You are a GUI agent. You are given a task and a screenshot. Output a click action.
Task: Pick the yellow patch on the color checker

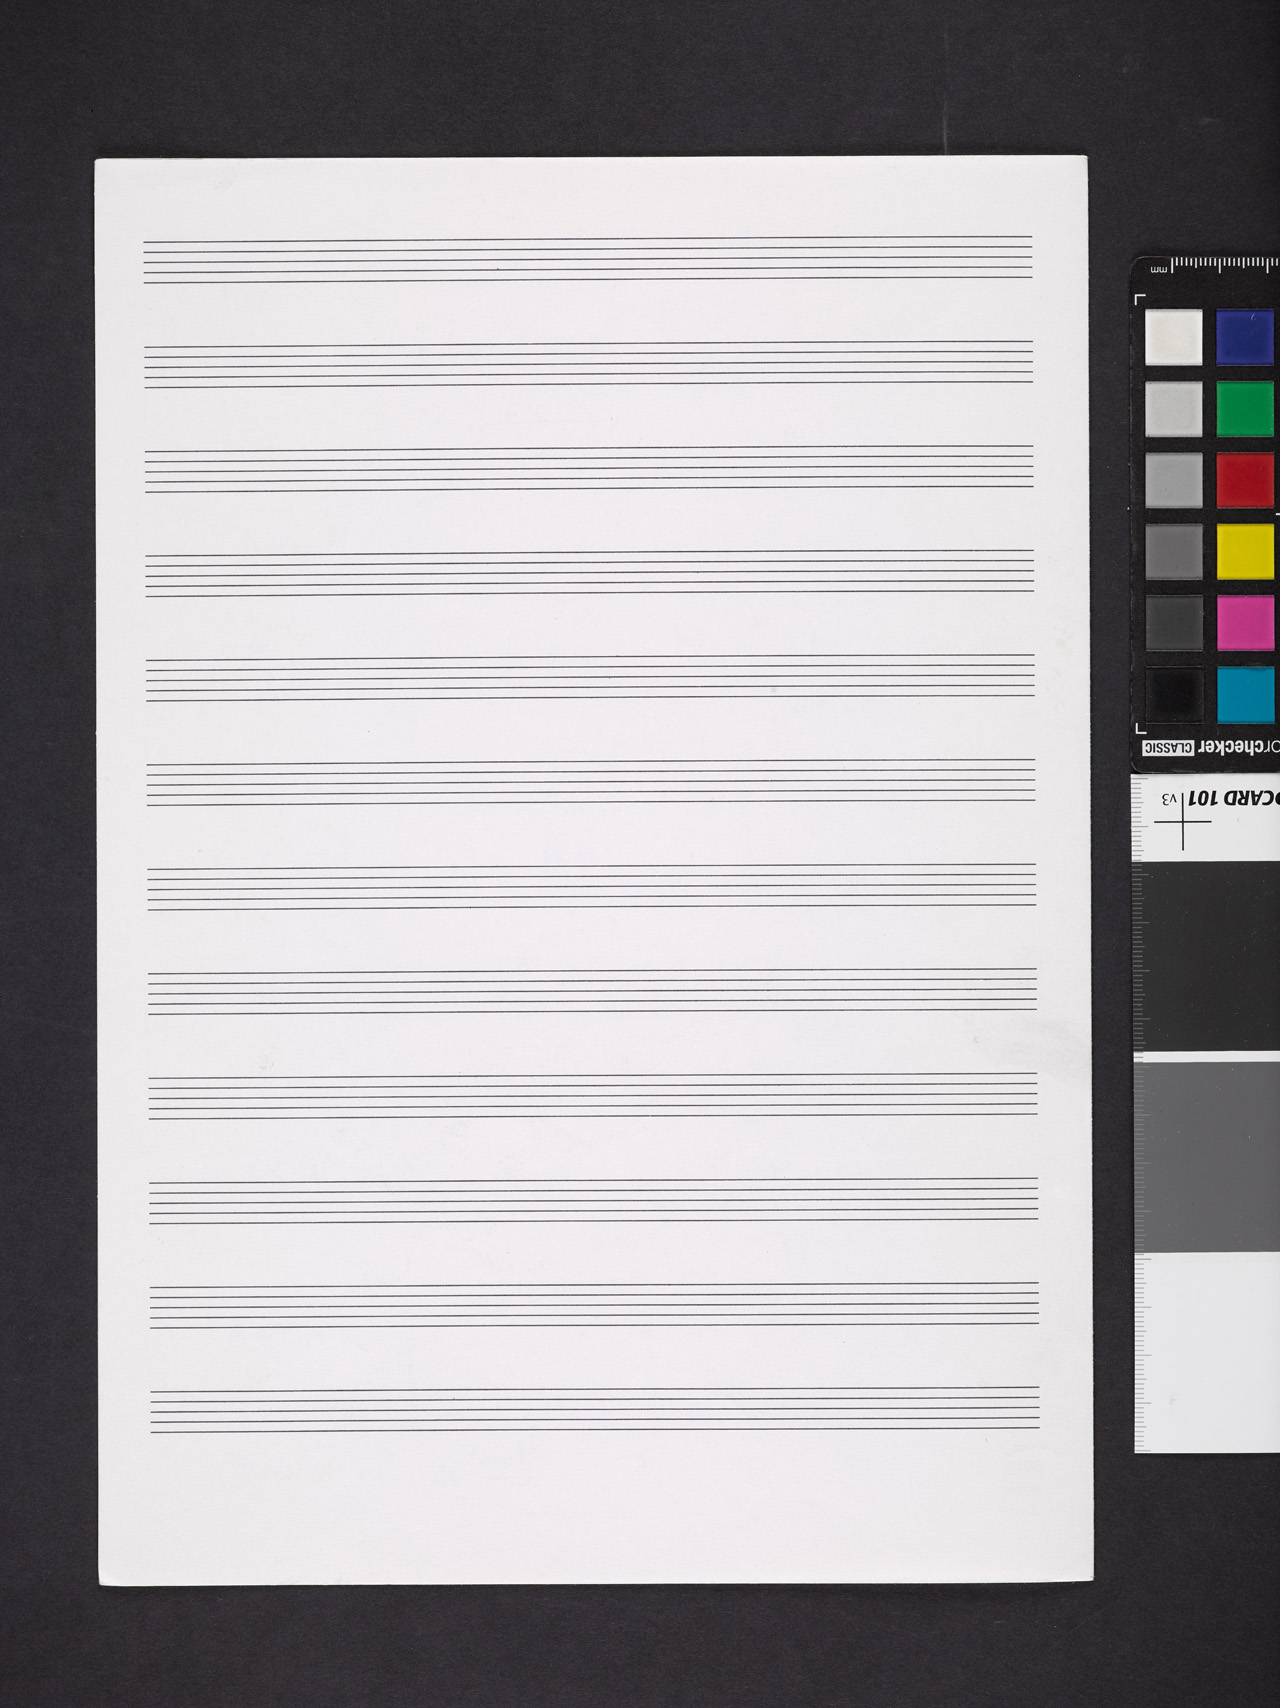[1245, 551]
